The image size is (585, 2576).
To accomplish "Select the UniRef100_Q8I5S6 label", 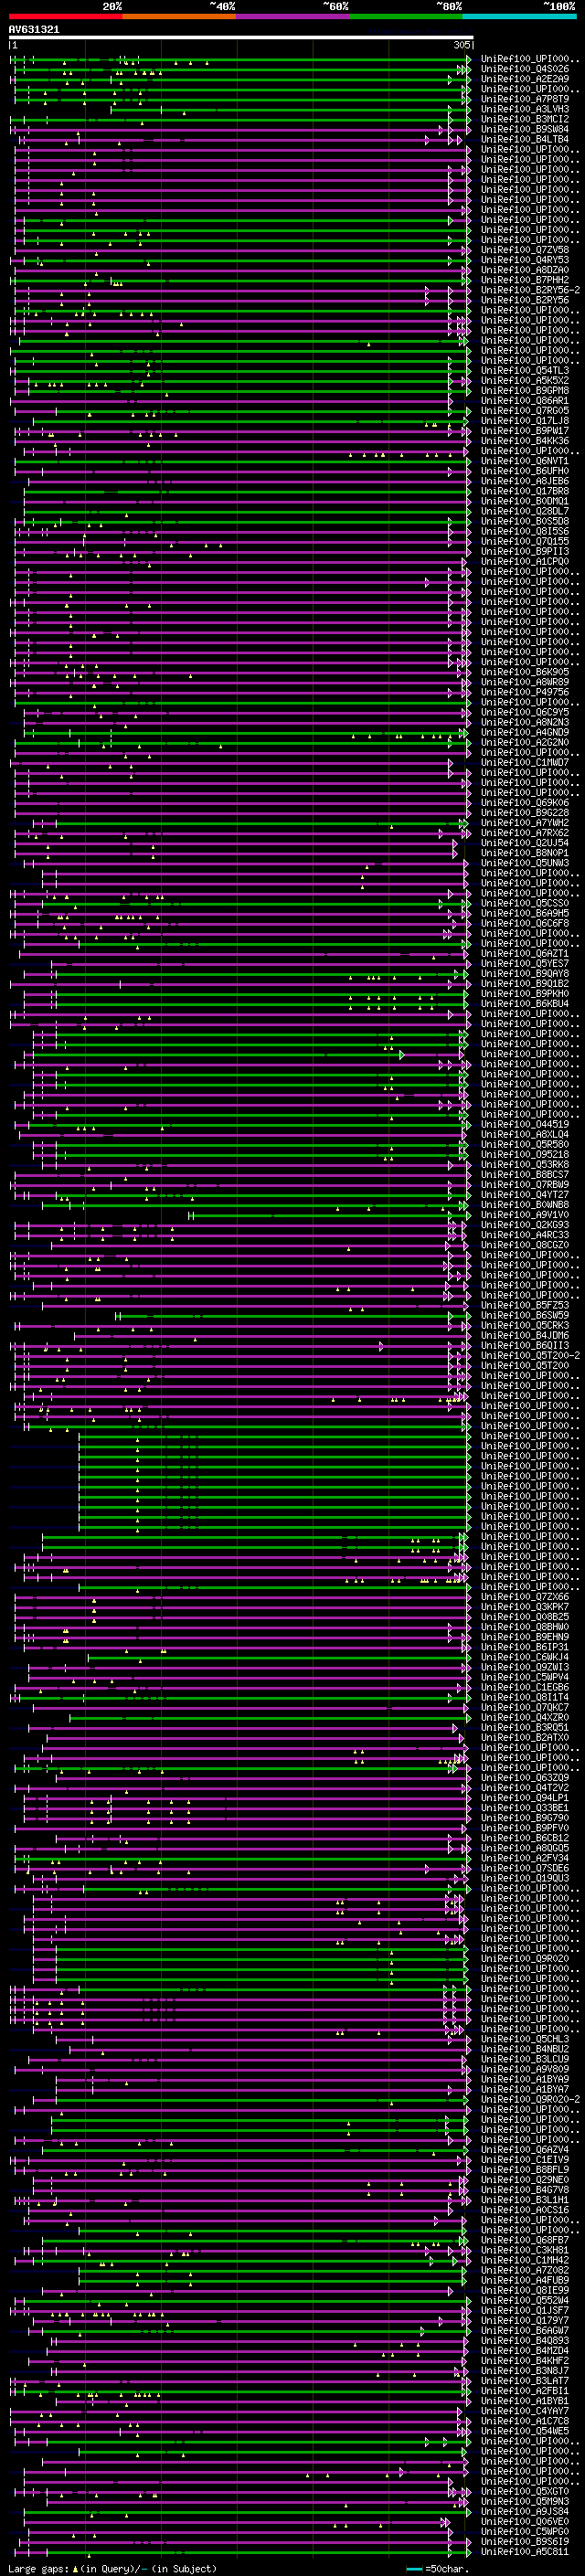I will pyautogui.click(x=525, y=531).
